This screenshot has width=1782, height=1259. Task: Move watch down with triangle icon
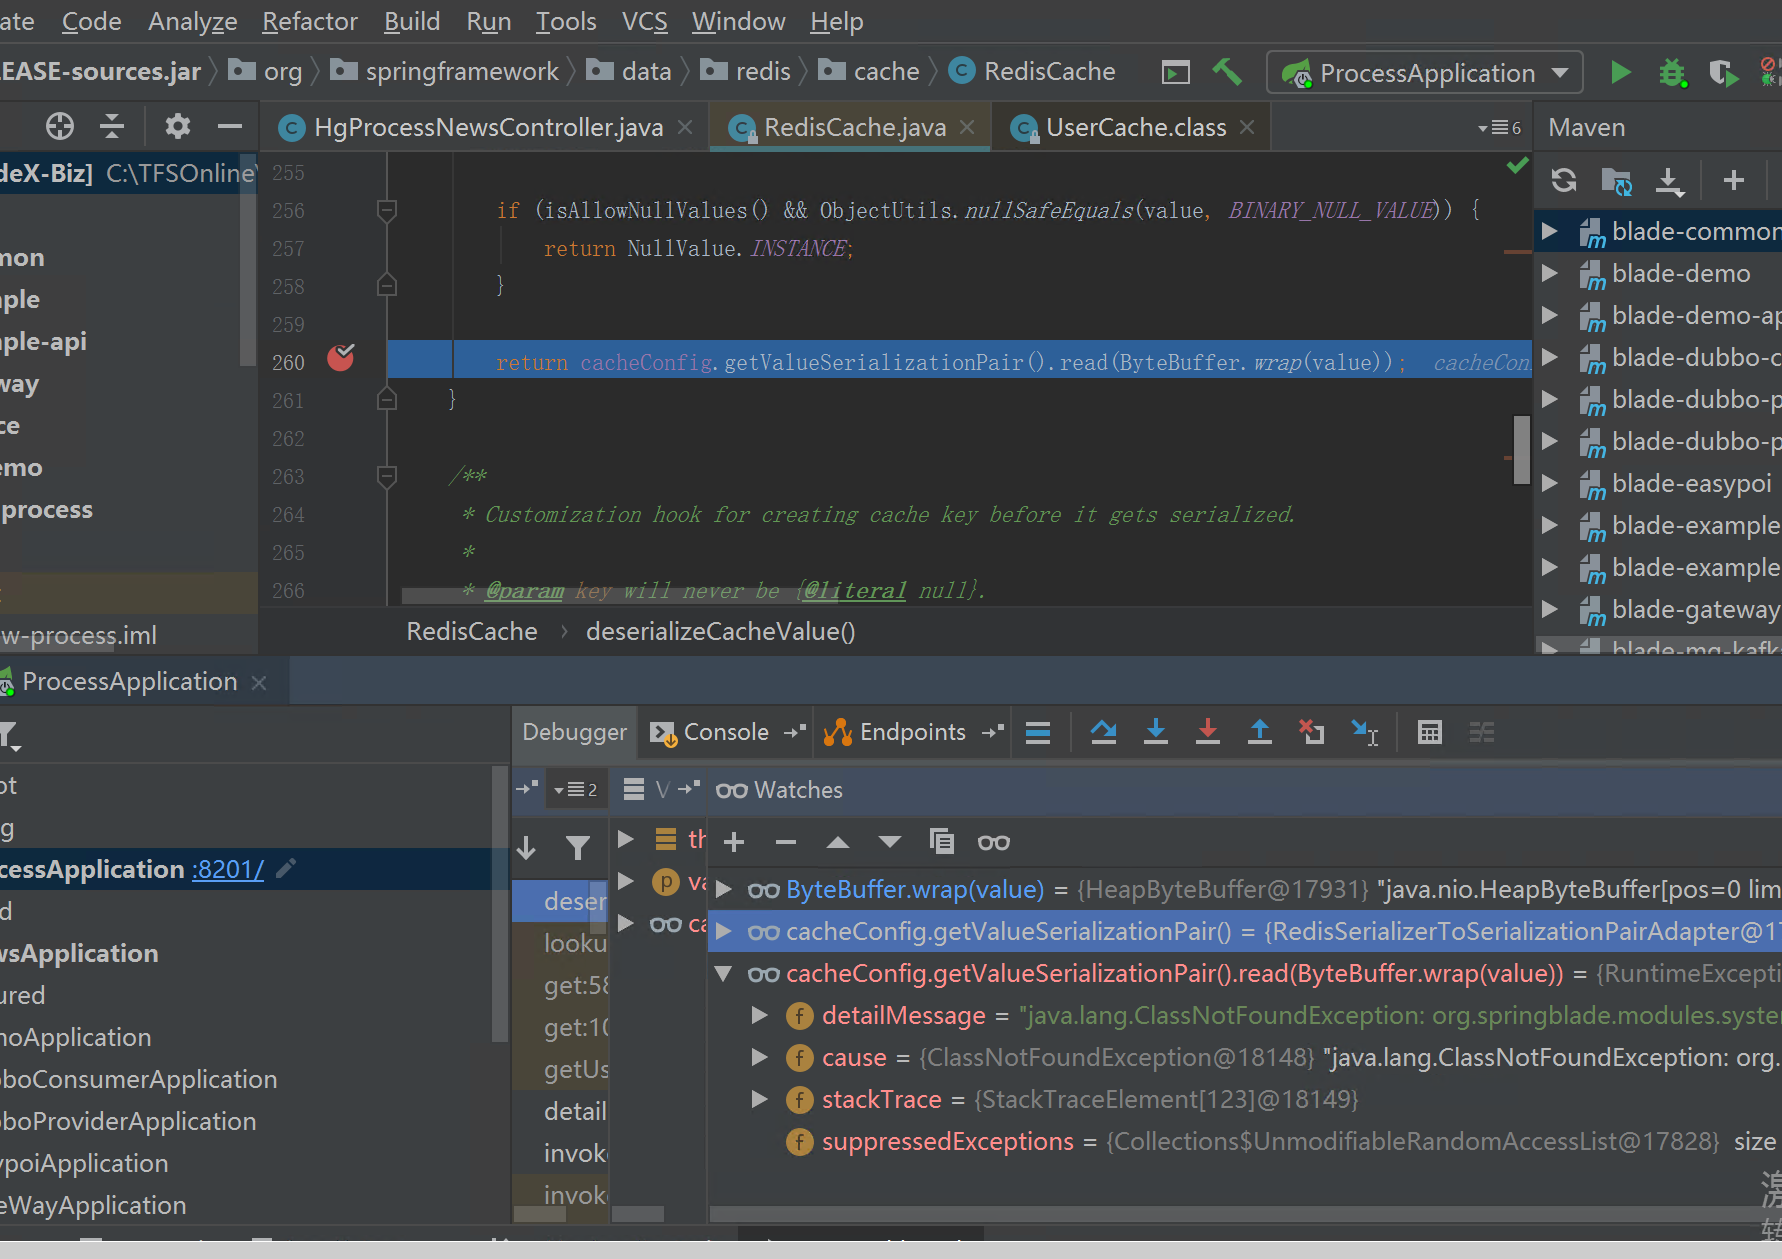click(x=890, y=842)
